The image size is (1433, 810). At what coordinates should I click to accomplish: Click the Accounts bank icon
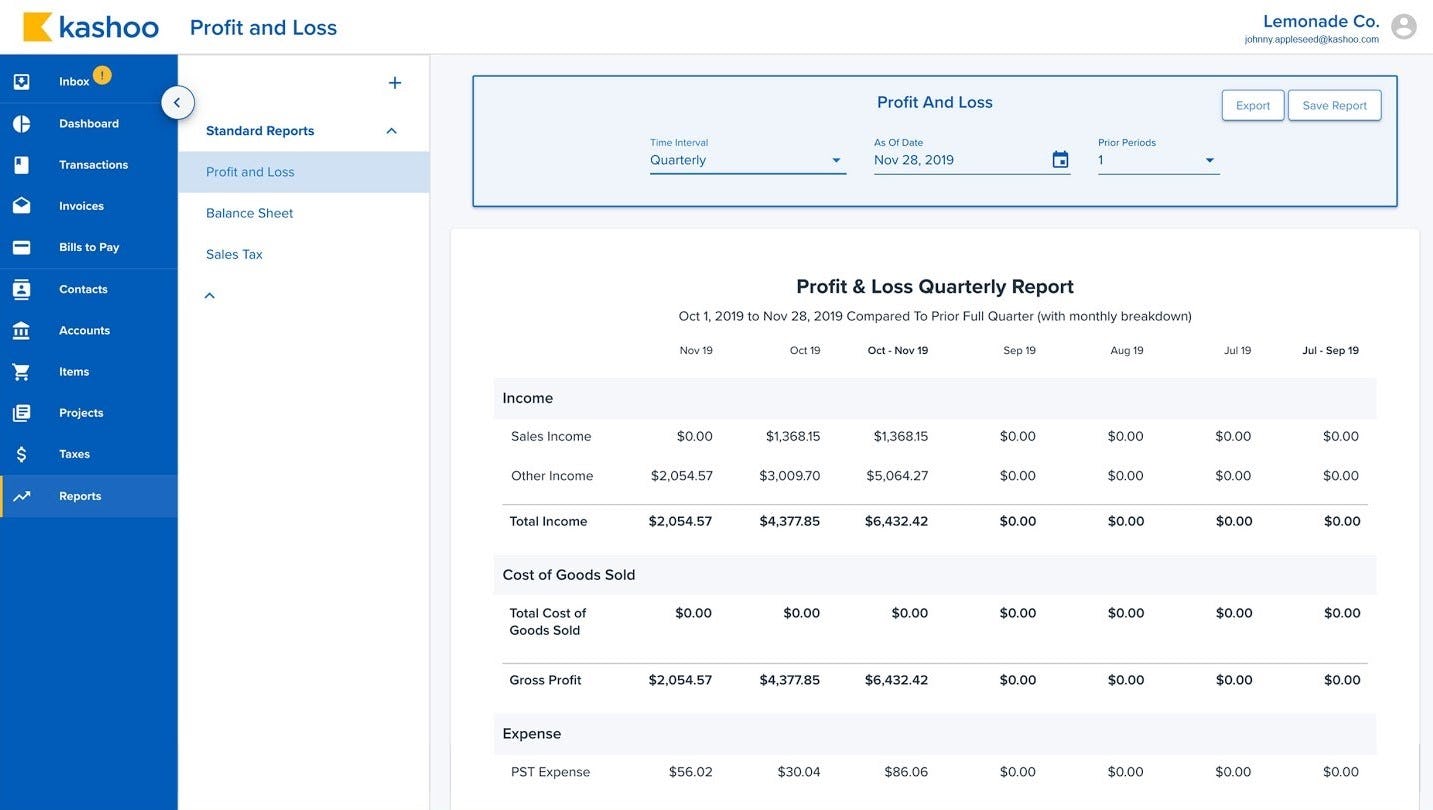tap(21, 331)
